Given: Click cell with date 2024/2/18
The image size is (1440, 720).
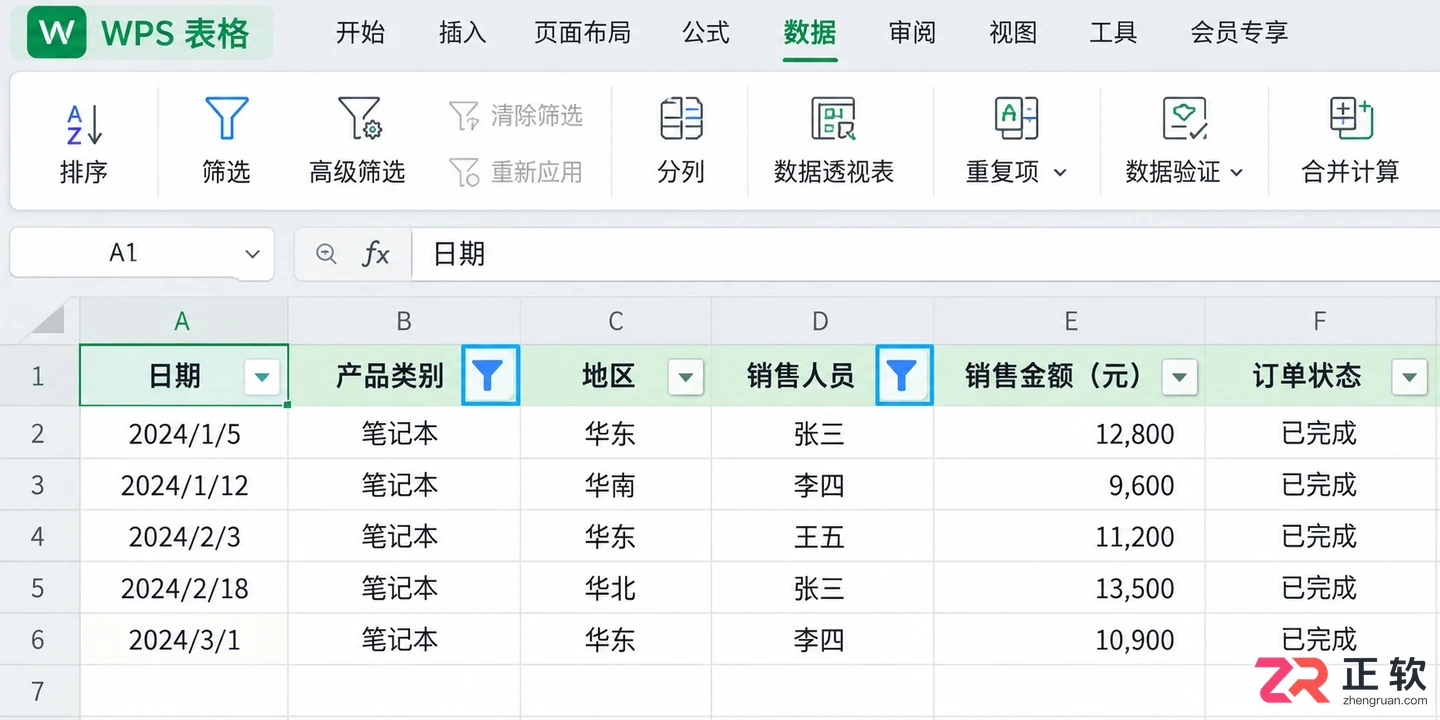Looking at the screenshot, I should pos(184,588).
